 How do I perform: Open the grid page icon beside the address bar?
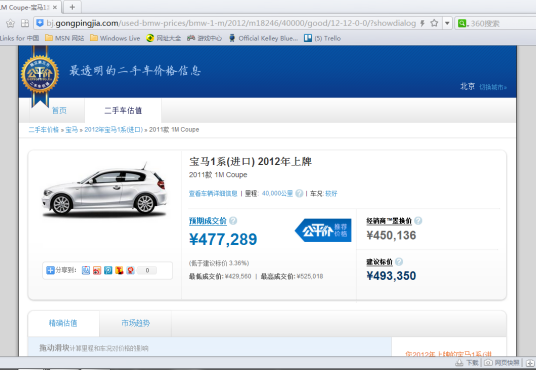coord(25,23)
